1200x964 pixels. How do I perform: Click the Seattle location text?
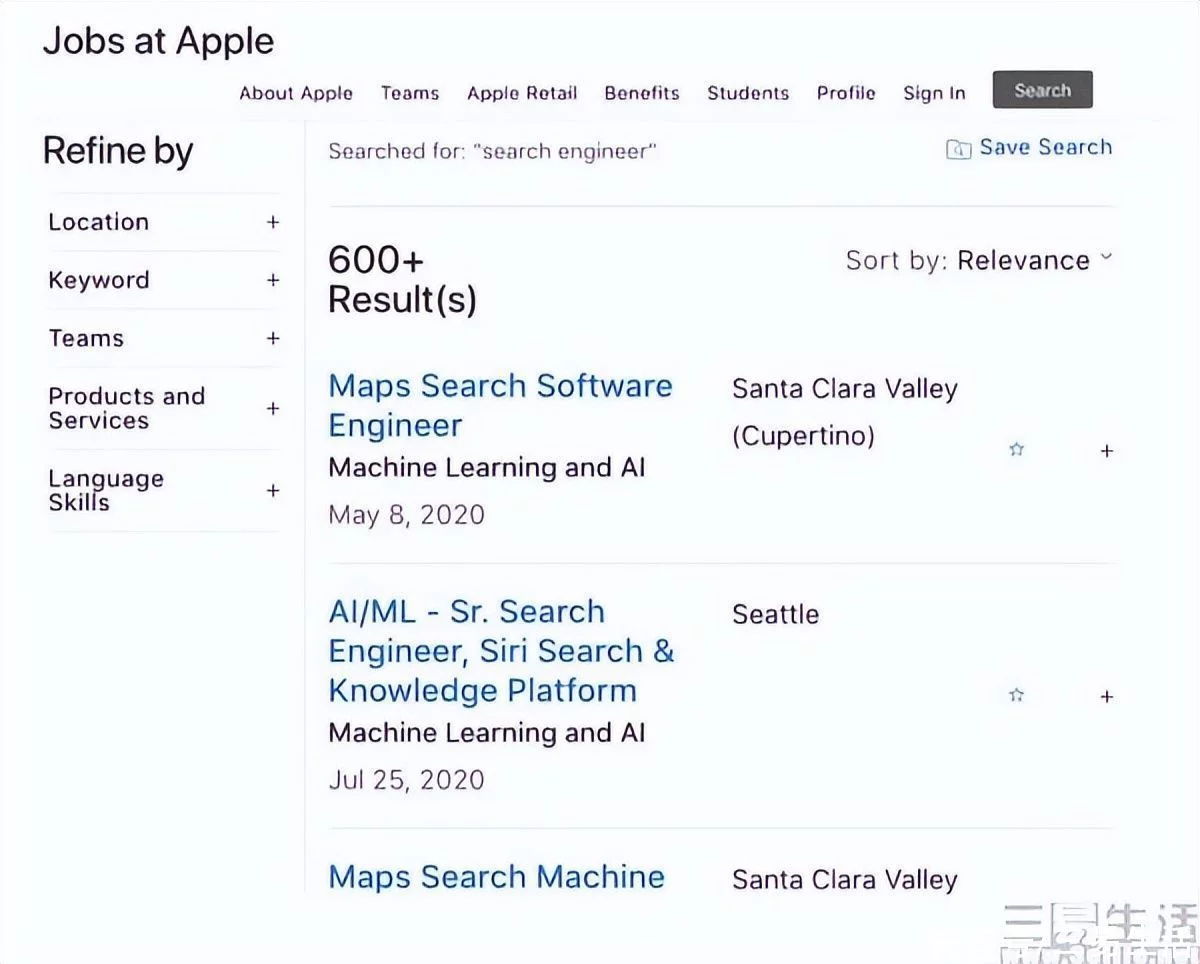point(775,614)
